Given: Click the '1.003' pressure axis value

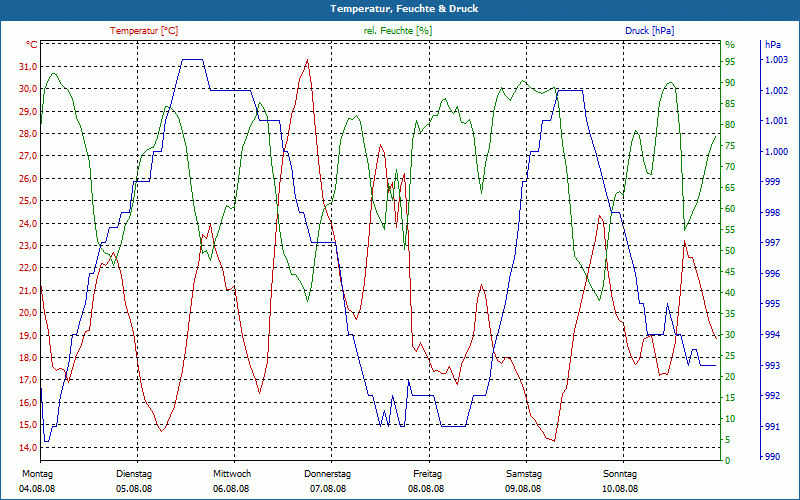Looking at the screenshot, I should pos(777,60).
